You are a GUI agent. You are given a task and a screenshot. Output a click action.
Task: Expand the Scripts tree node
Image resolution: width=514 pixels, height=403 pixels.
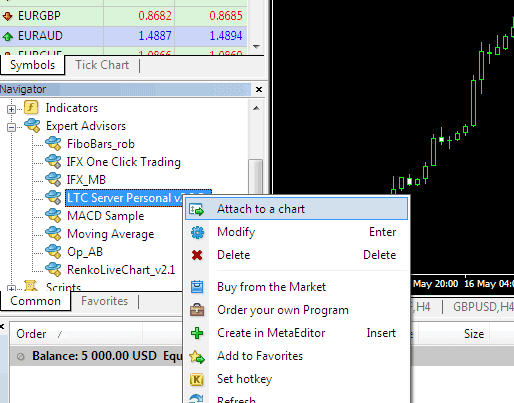pyautogui.click(x=11, y=288)
